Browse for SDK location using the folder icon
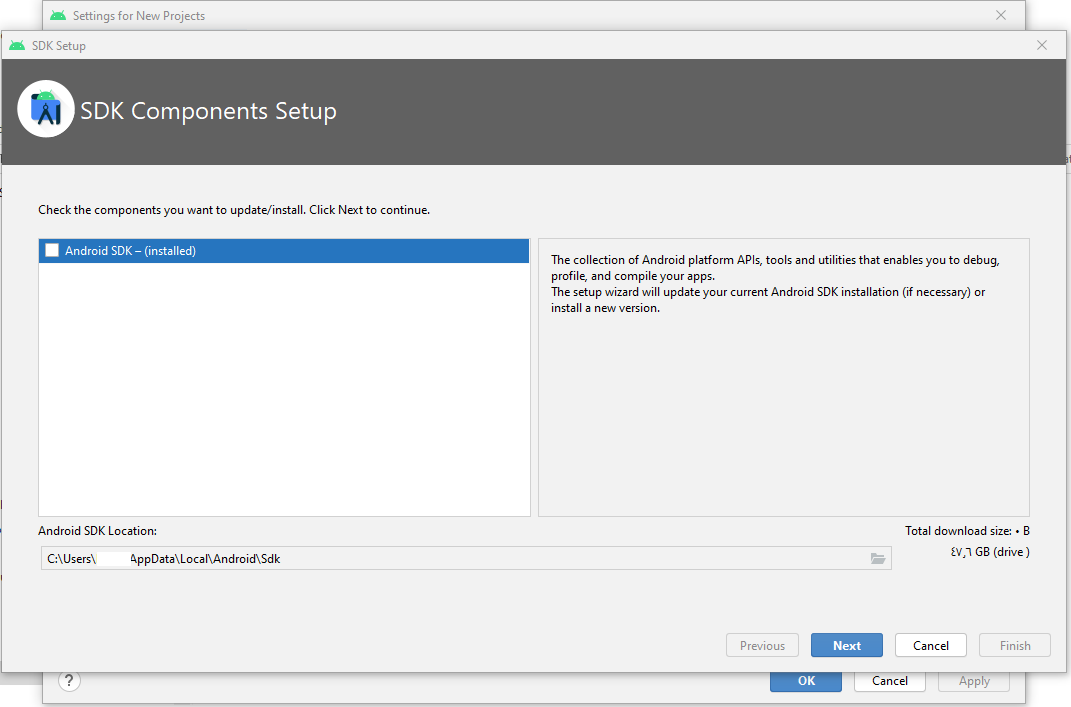1071x707 pixels. pos(878,559)
